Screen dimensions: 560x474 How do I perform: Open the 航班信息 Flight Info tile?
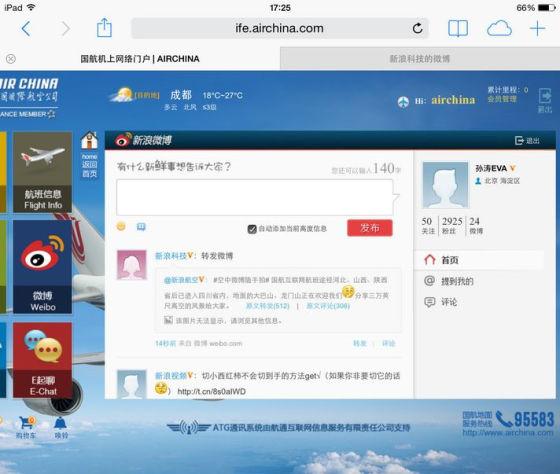click(x=43, y=172)
